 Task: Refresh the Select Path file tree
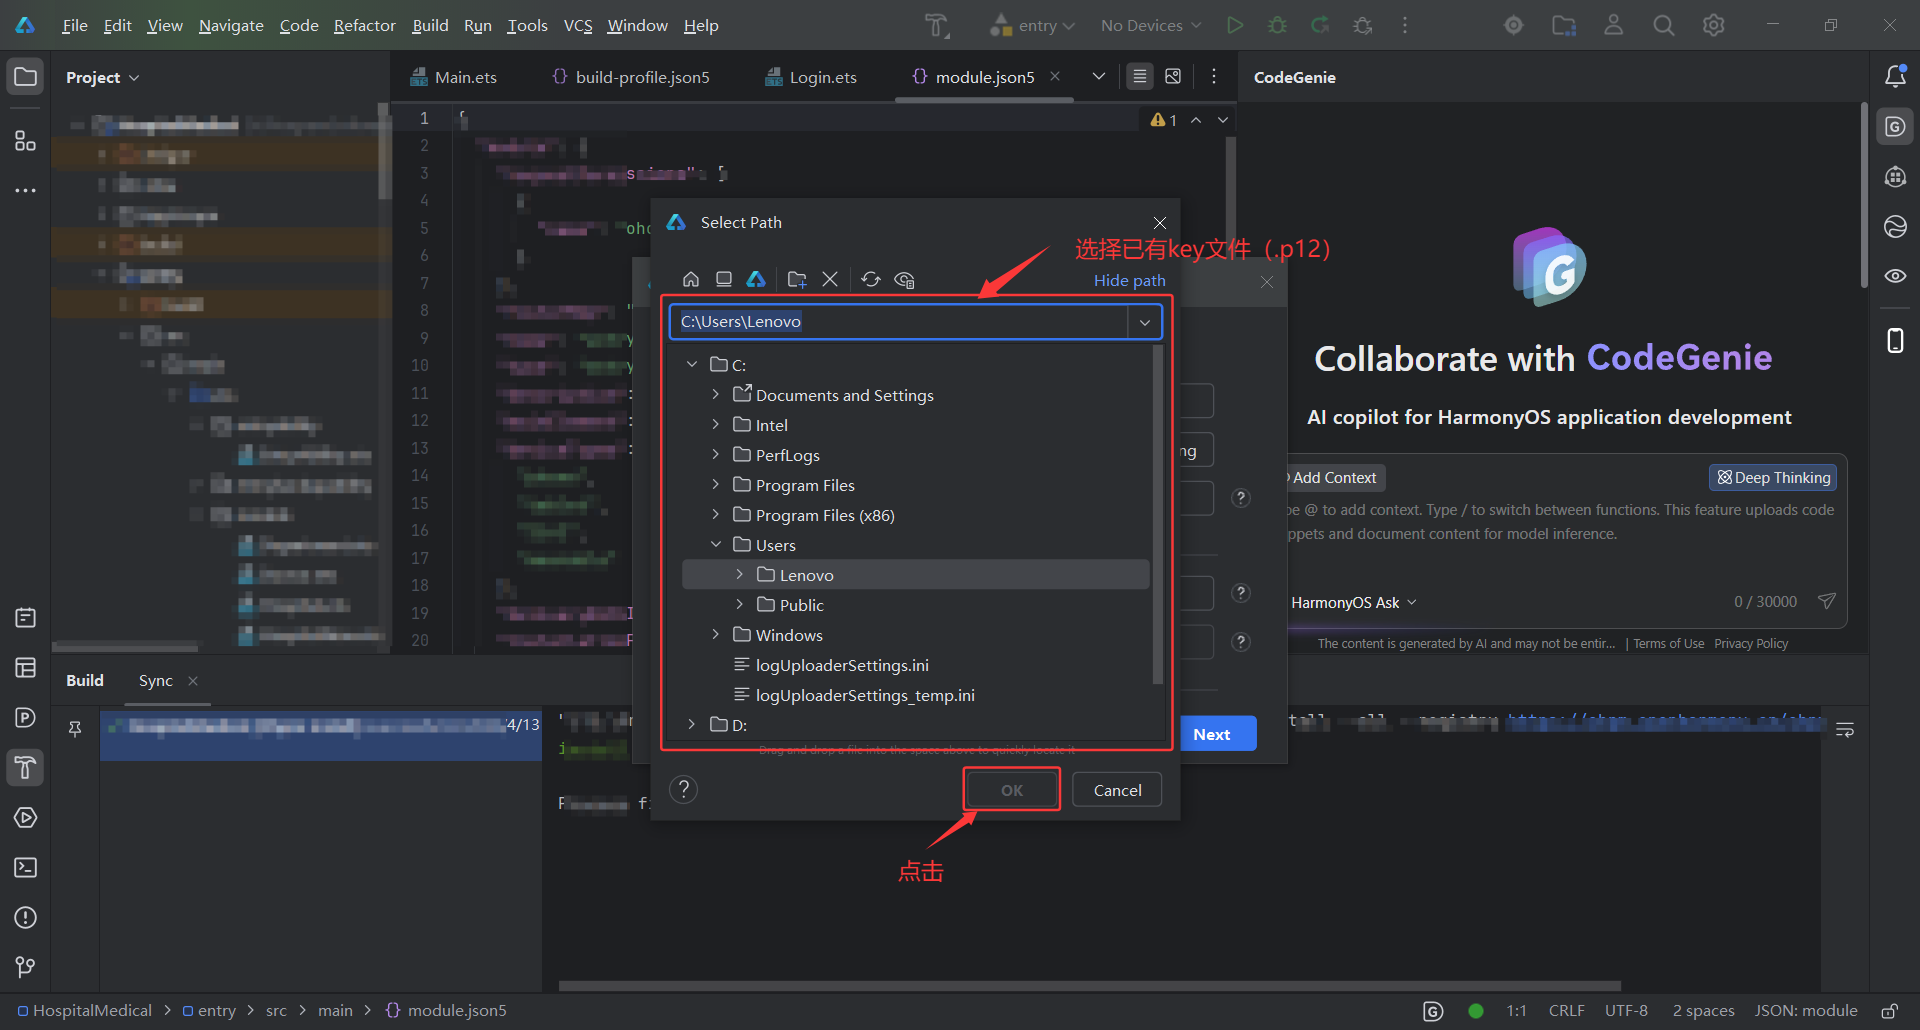click(x=871, y=279)
